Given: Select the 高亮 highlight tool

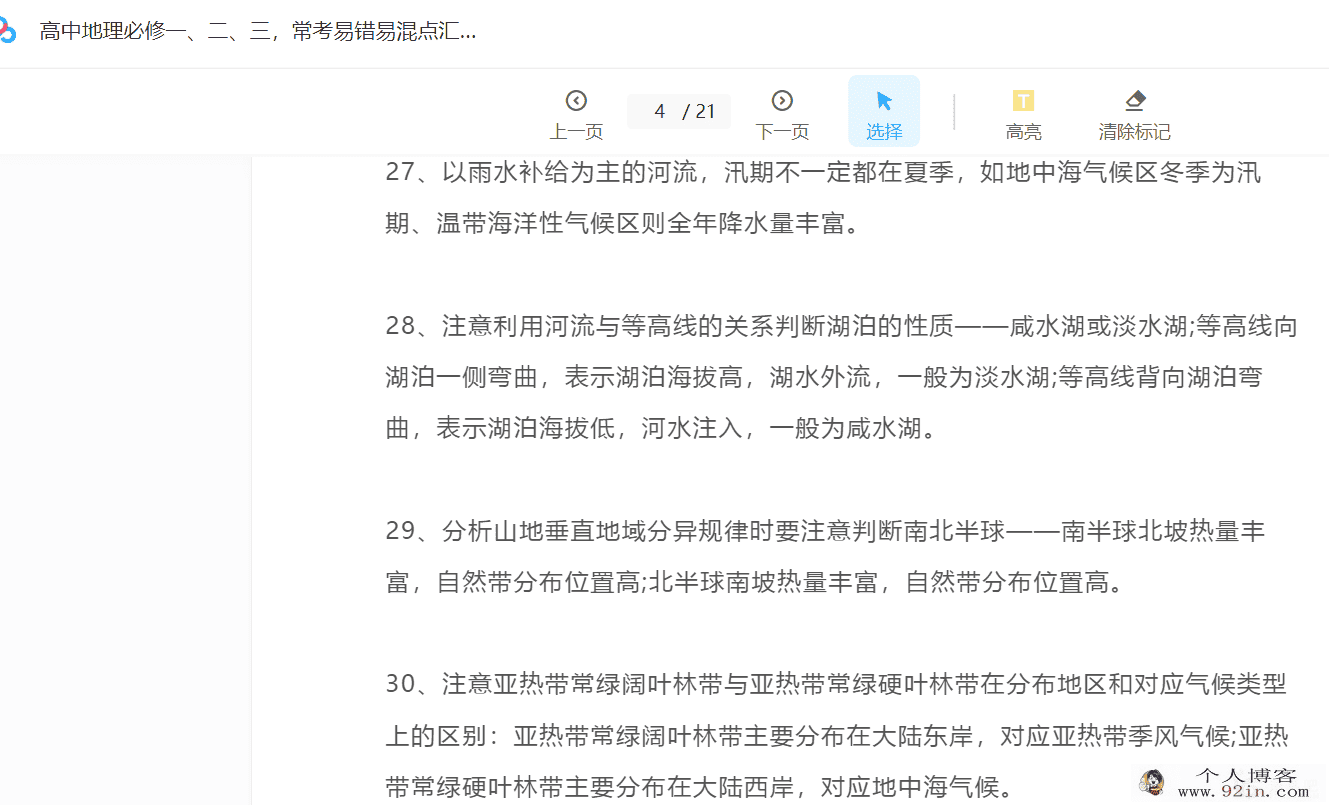Looking at the screenshot, I should click(x=1023, y=114).
